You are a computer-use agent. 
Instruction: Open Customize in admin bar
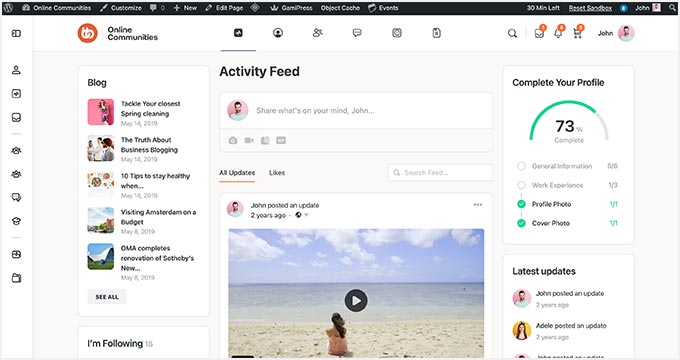(x=121, y=8)
